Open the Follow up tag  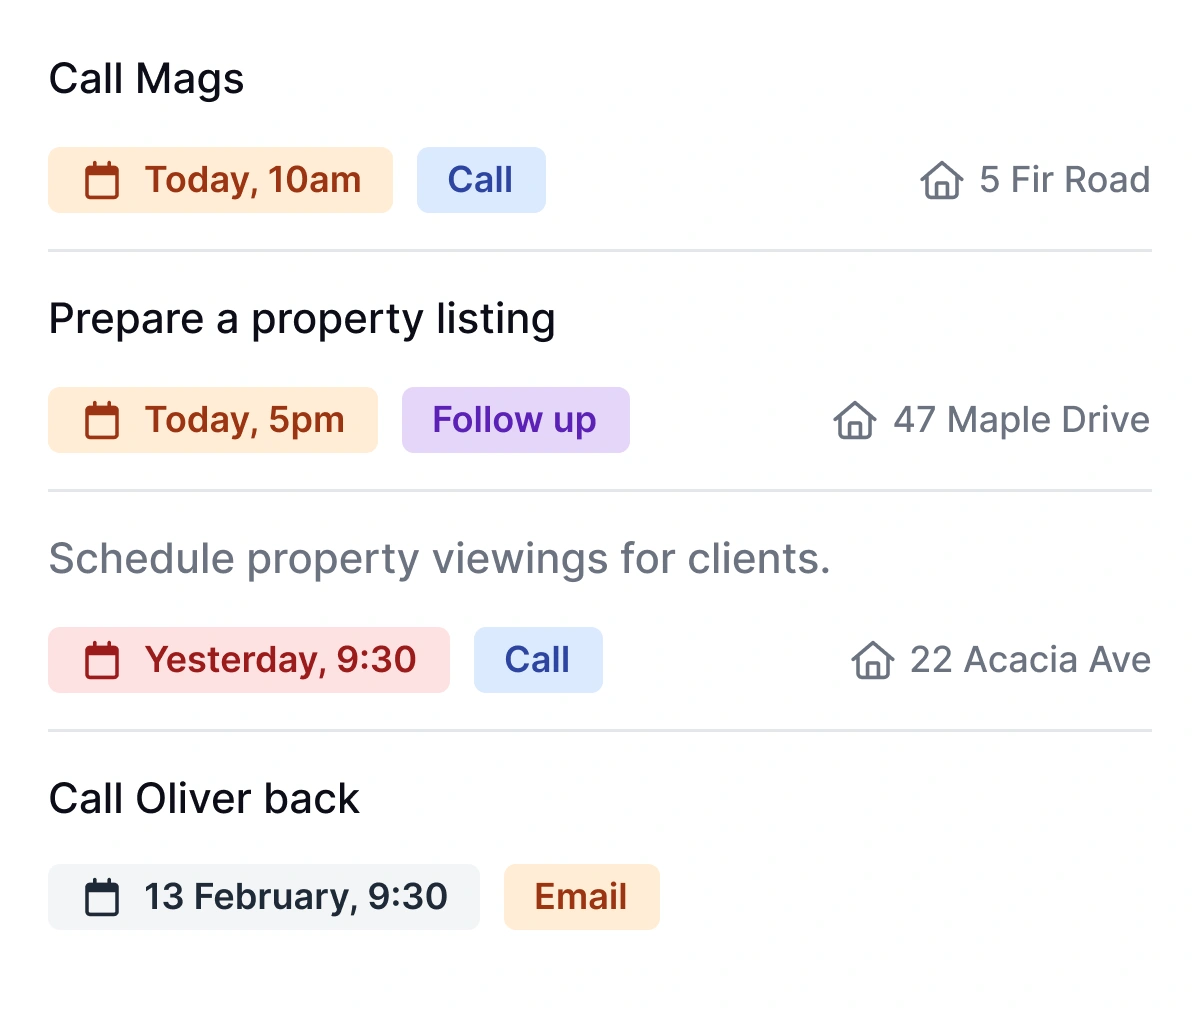[515, 420]
